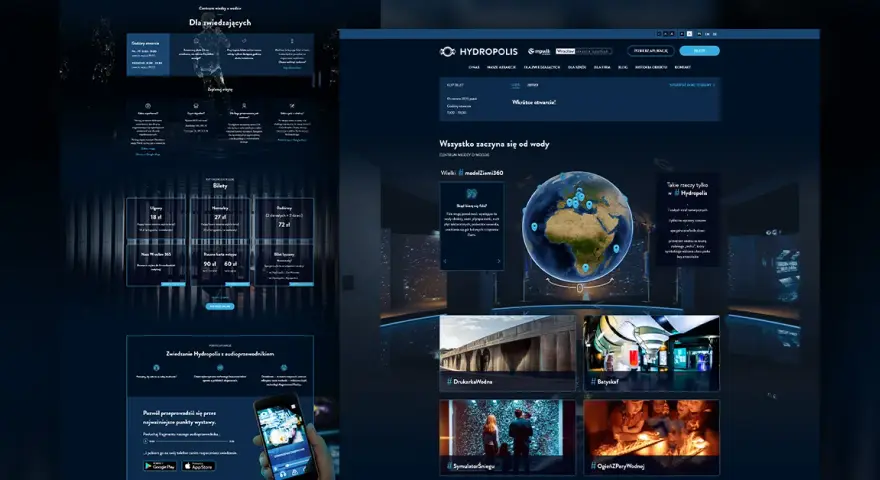880x480 pixels.
Task: Open the DrukarkaWodna photo tile
Action: [507, 353]
